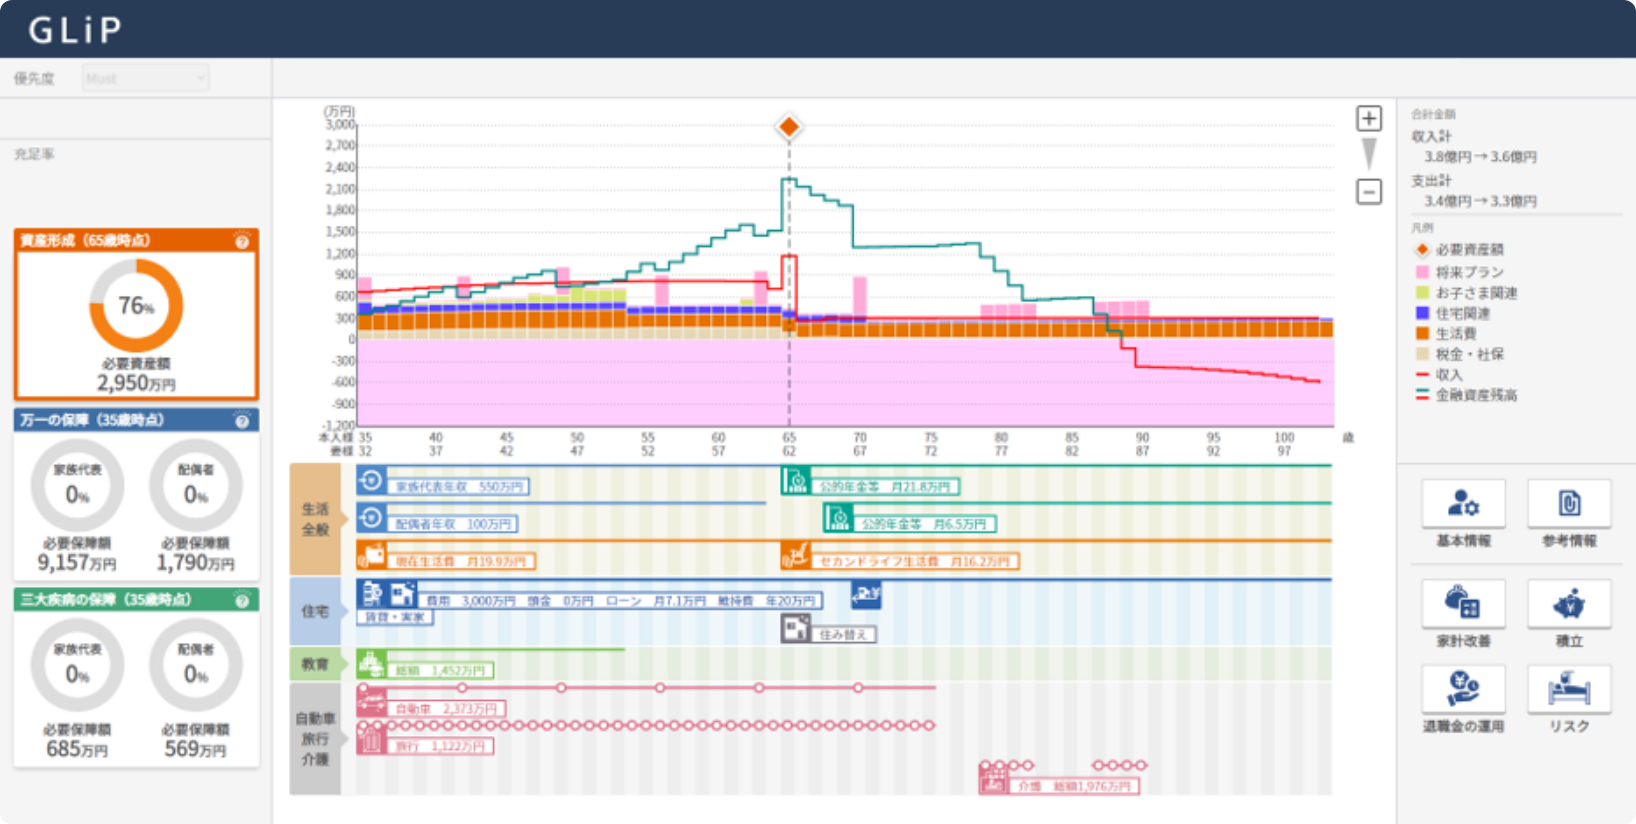Screen dimensions: 1636x824
Task: Click help icon on 万一の保障 panel
Action: [242, 421]
